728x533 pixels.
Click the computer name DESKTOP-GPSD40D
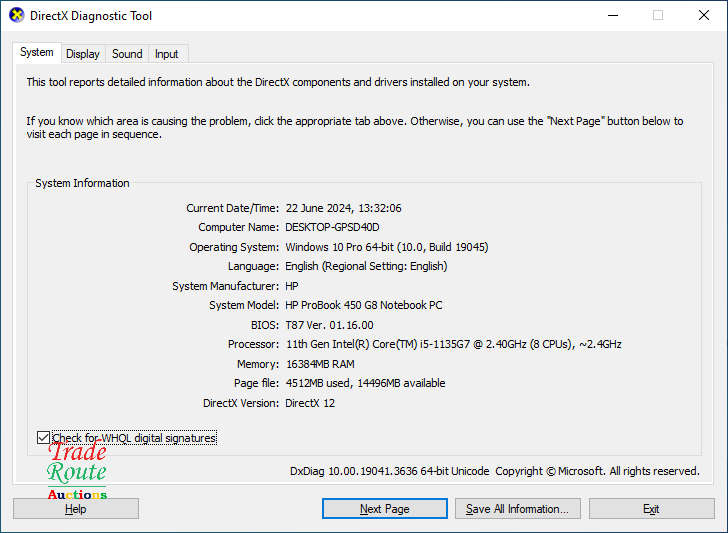pyautogui.click(x=332, y=228)
